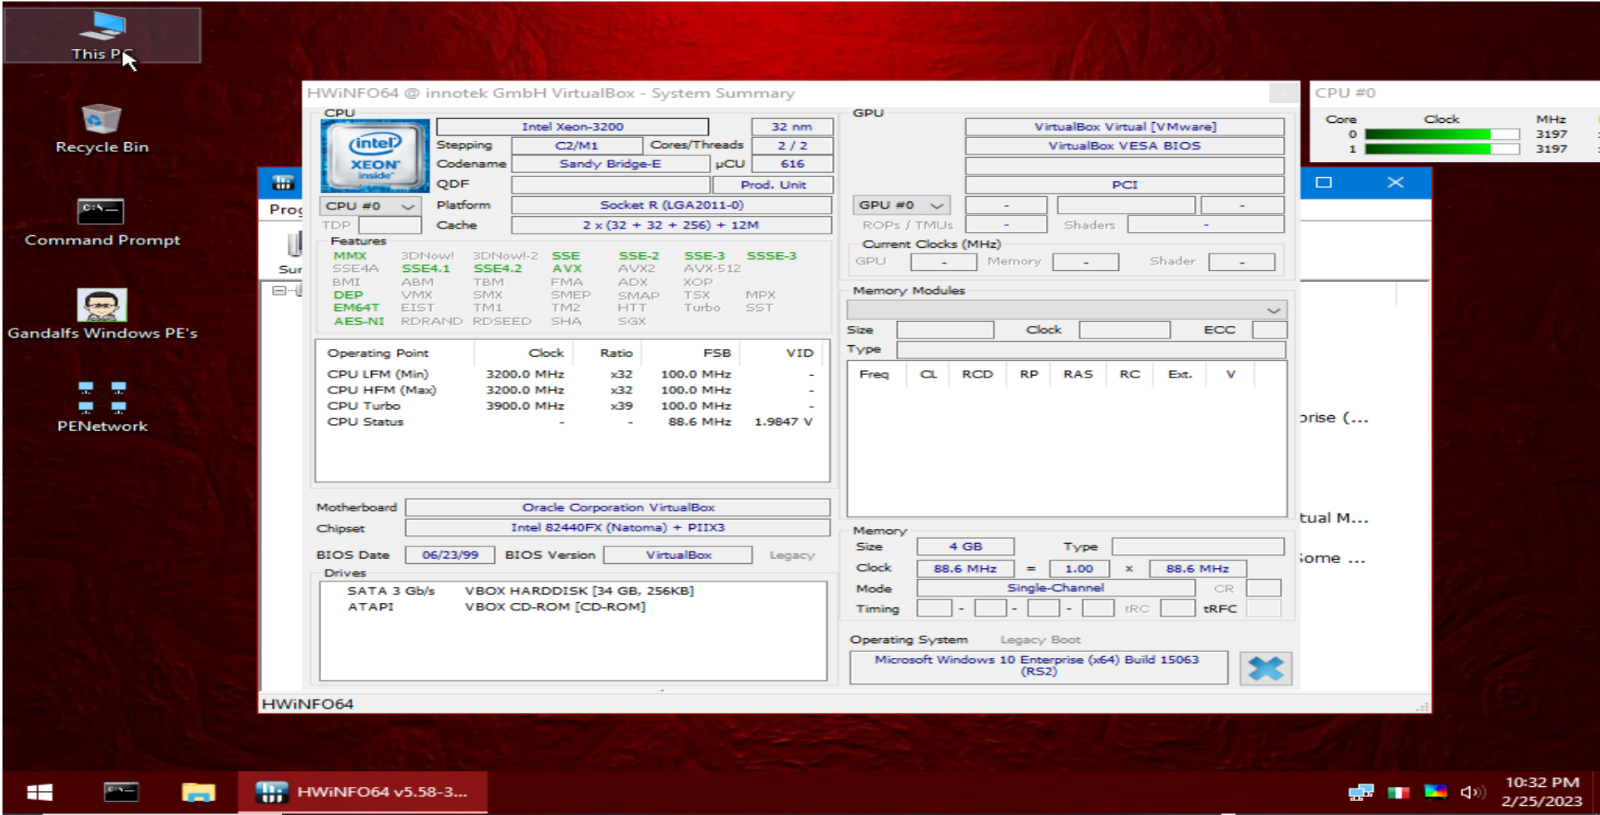Image resolution: width=1600 pixels, height=815 pixels.
Task: Click the language flag tray icon
Action: pos(1398,792)
